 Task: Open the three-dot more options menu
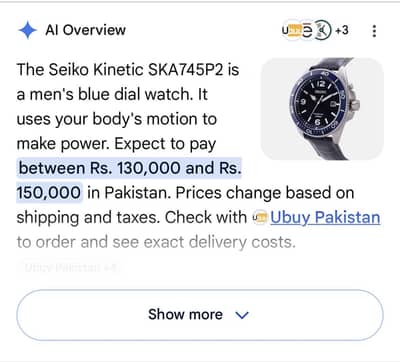tap(374, 31)
